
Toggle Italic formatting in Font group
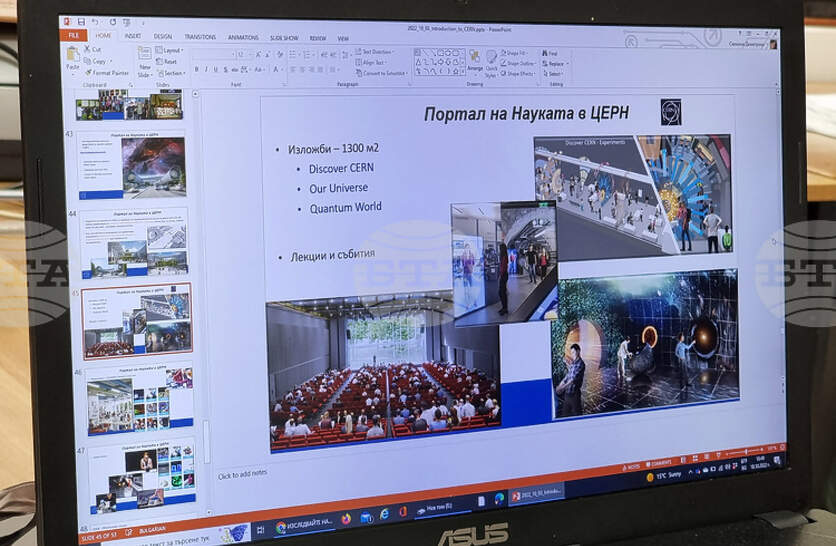[x=207, y=69]
